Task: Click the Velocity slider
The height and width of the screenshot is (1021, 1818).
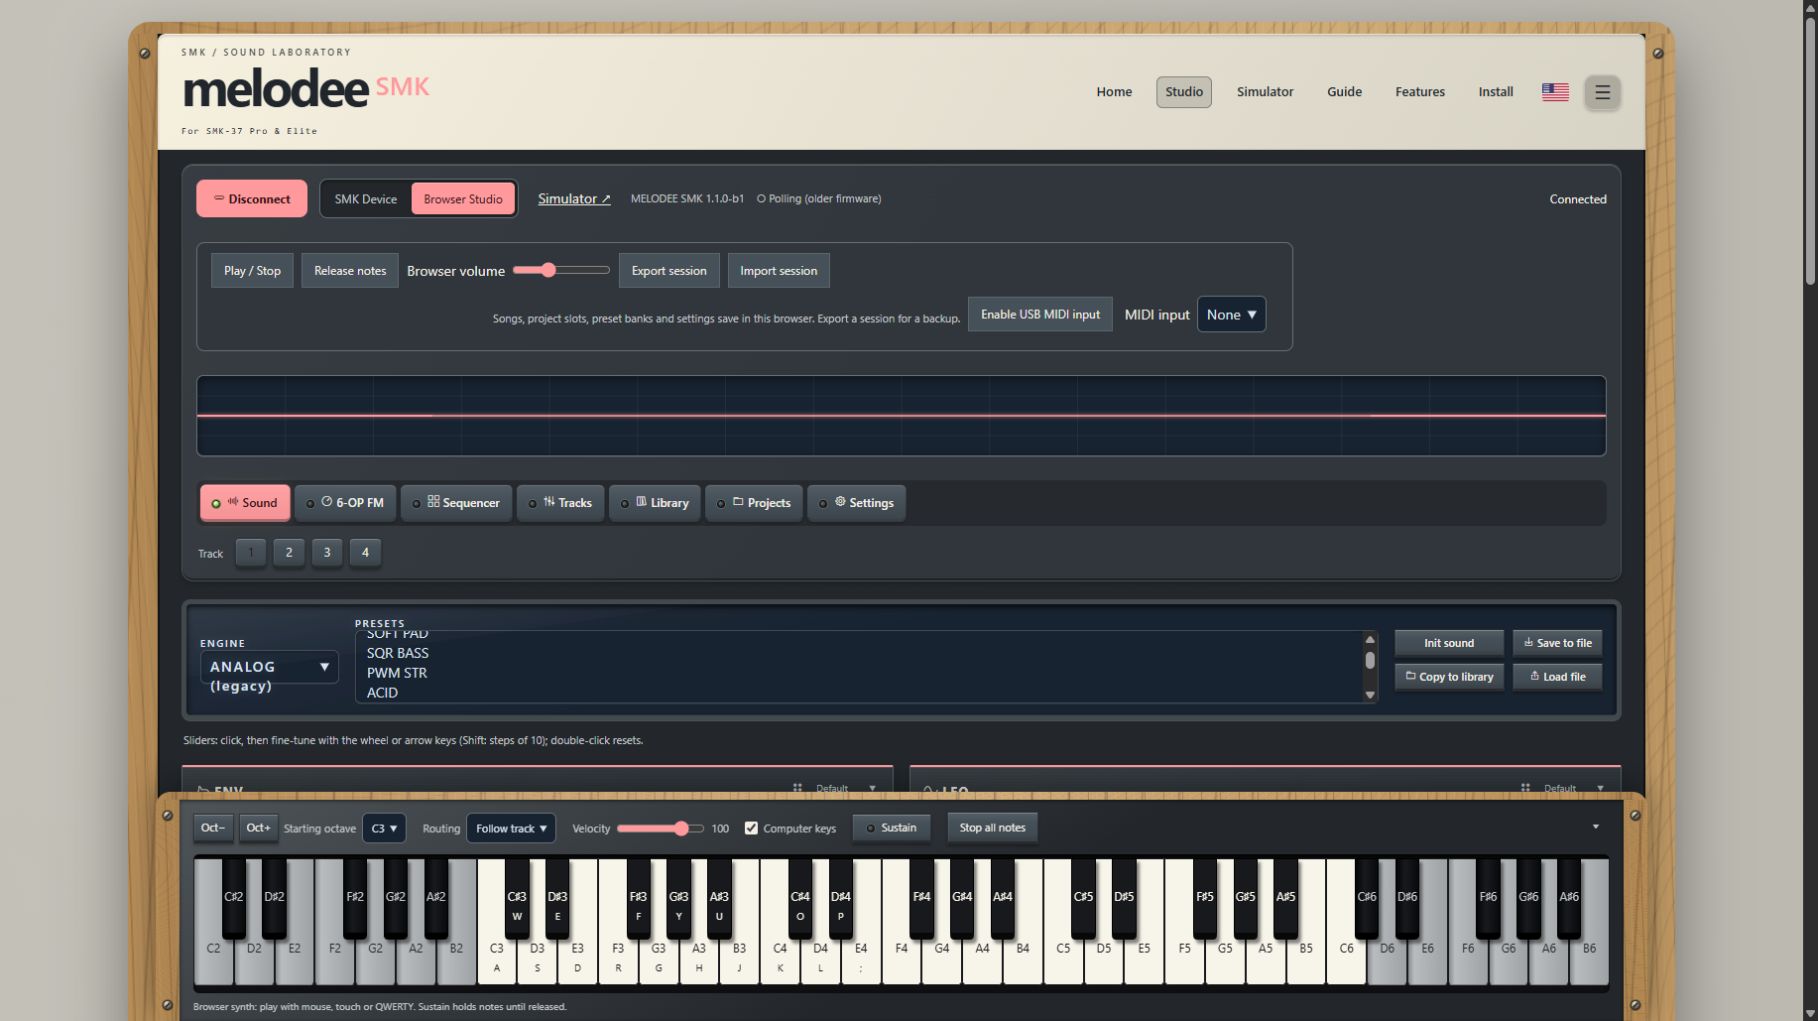Action: [x=660, y=828]
